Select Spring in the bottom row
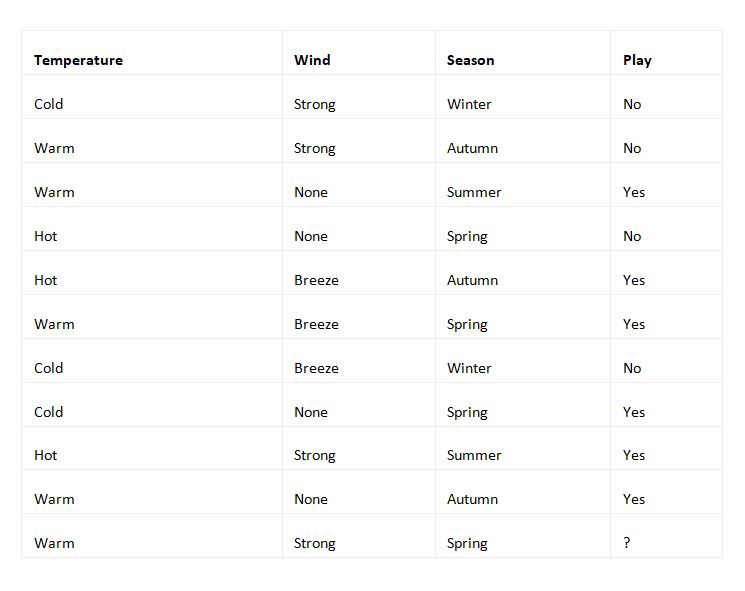The image size is (745, 591). click(x=467, y=543)
